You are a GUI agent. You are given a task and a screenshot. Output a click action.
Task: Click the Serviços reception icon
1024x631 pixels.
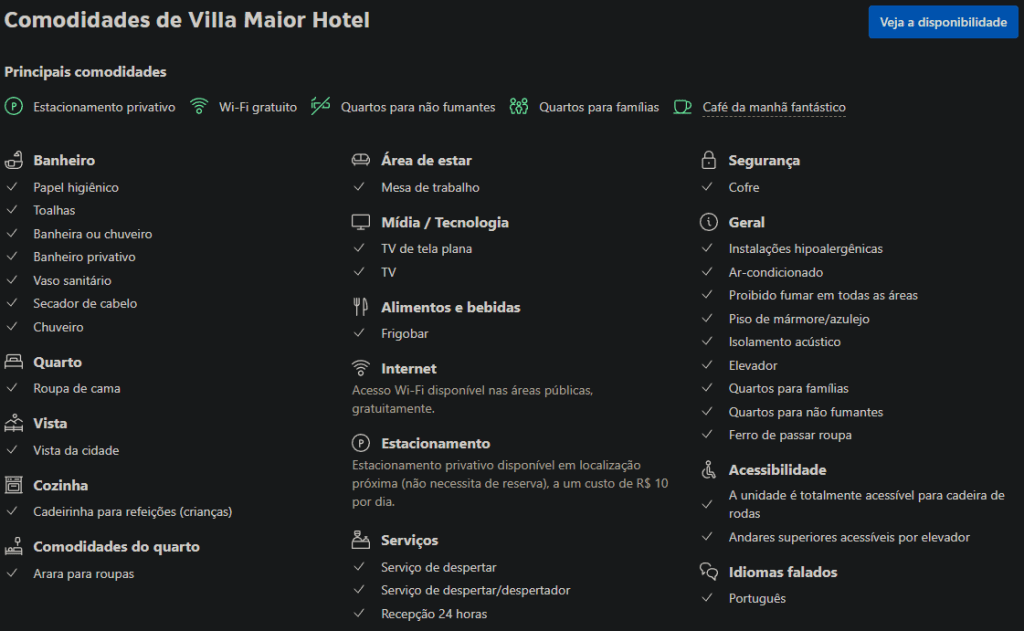click(x=361, y=540)
